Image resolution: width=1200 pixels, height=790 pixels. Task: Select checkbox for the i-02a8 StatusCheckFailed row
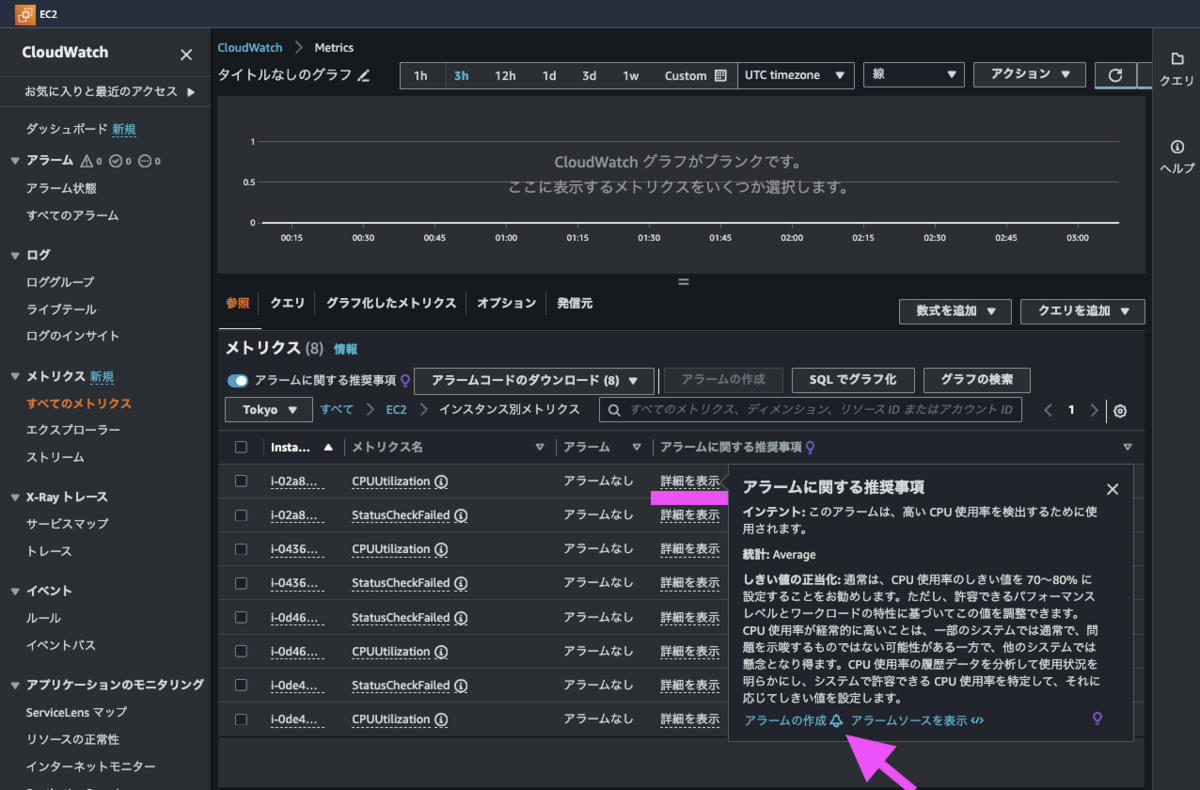(240, 515)
